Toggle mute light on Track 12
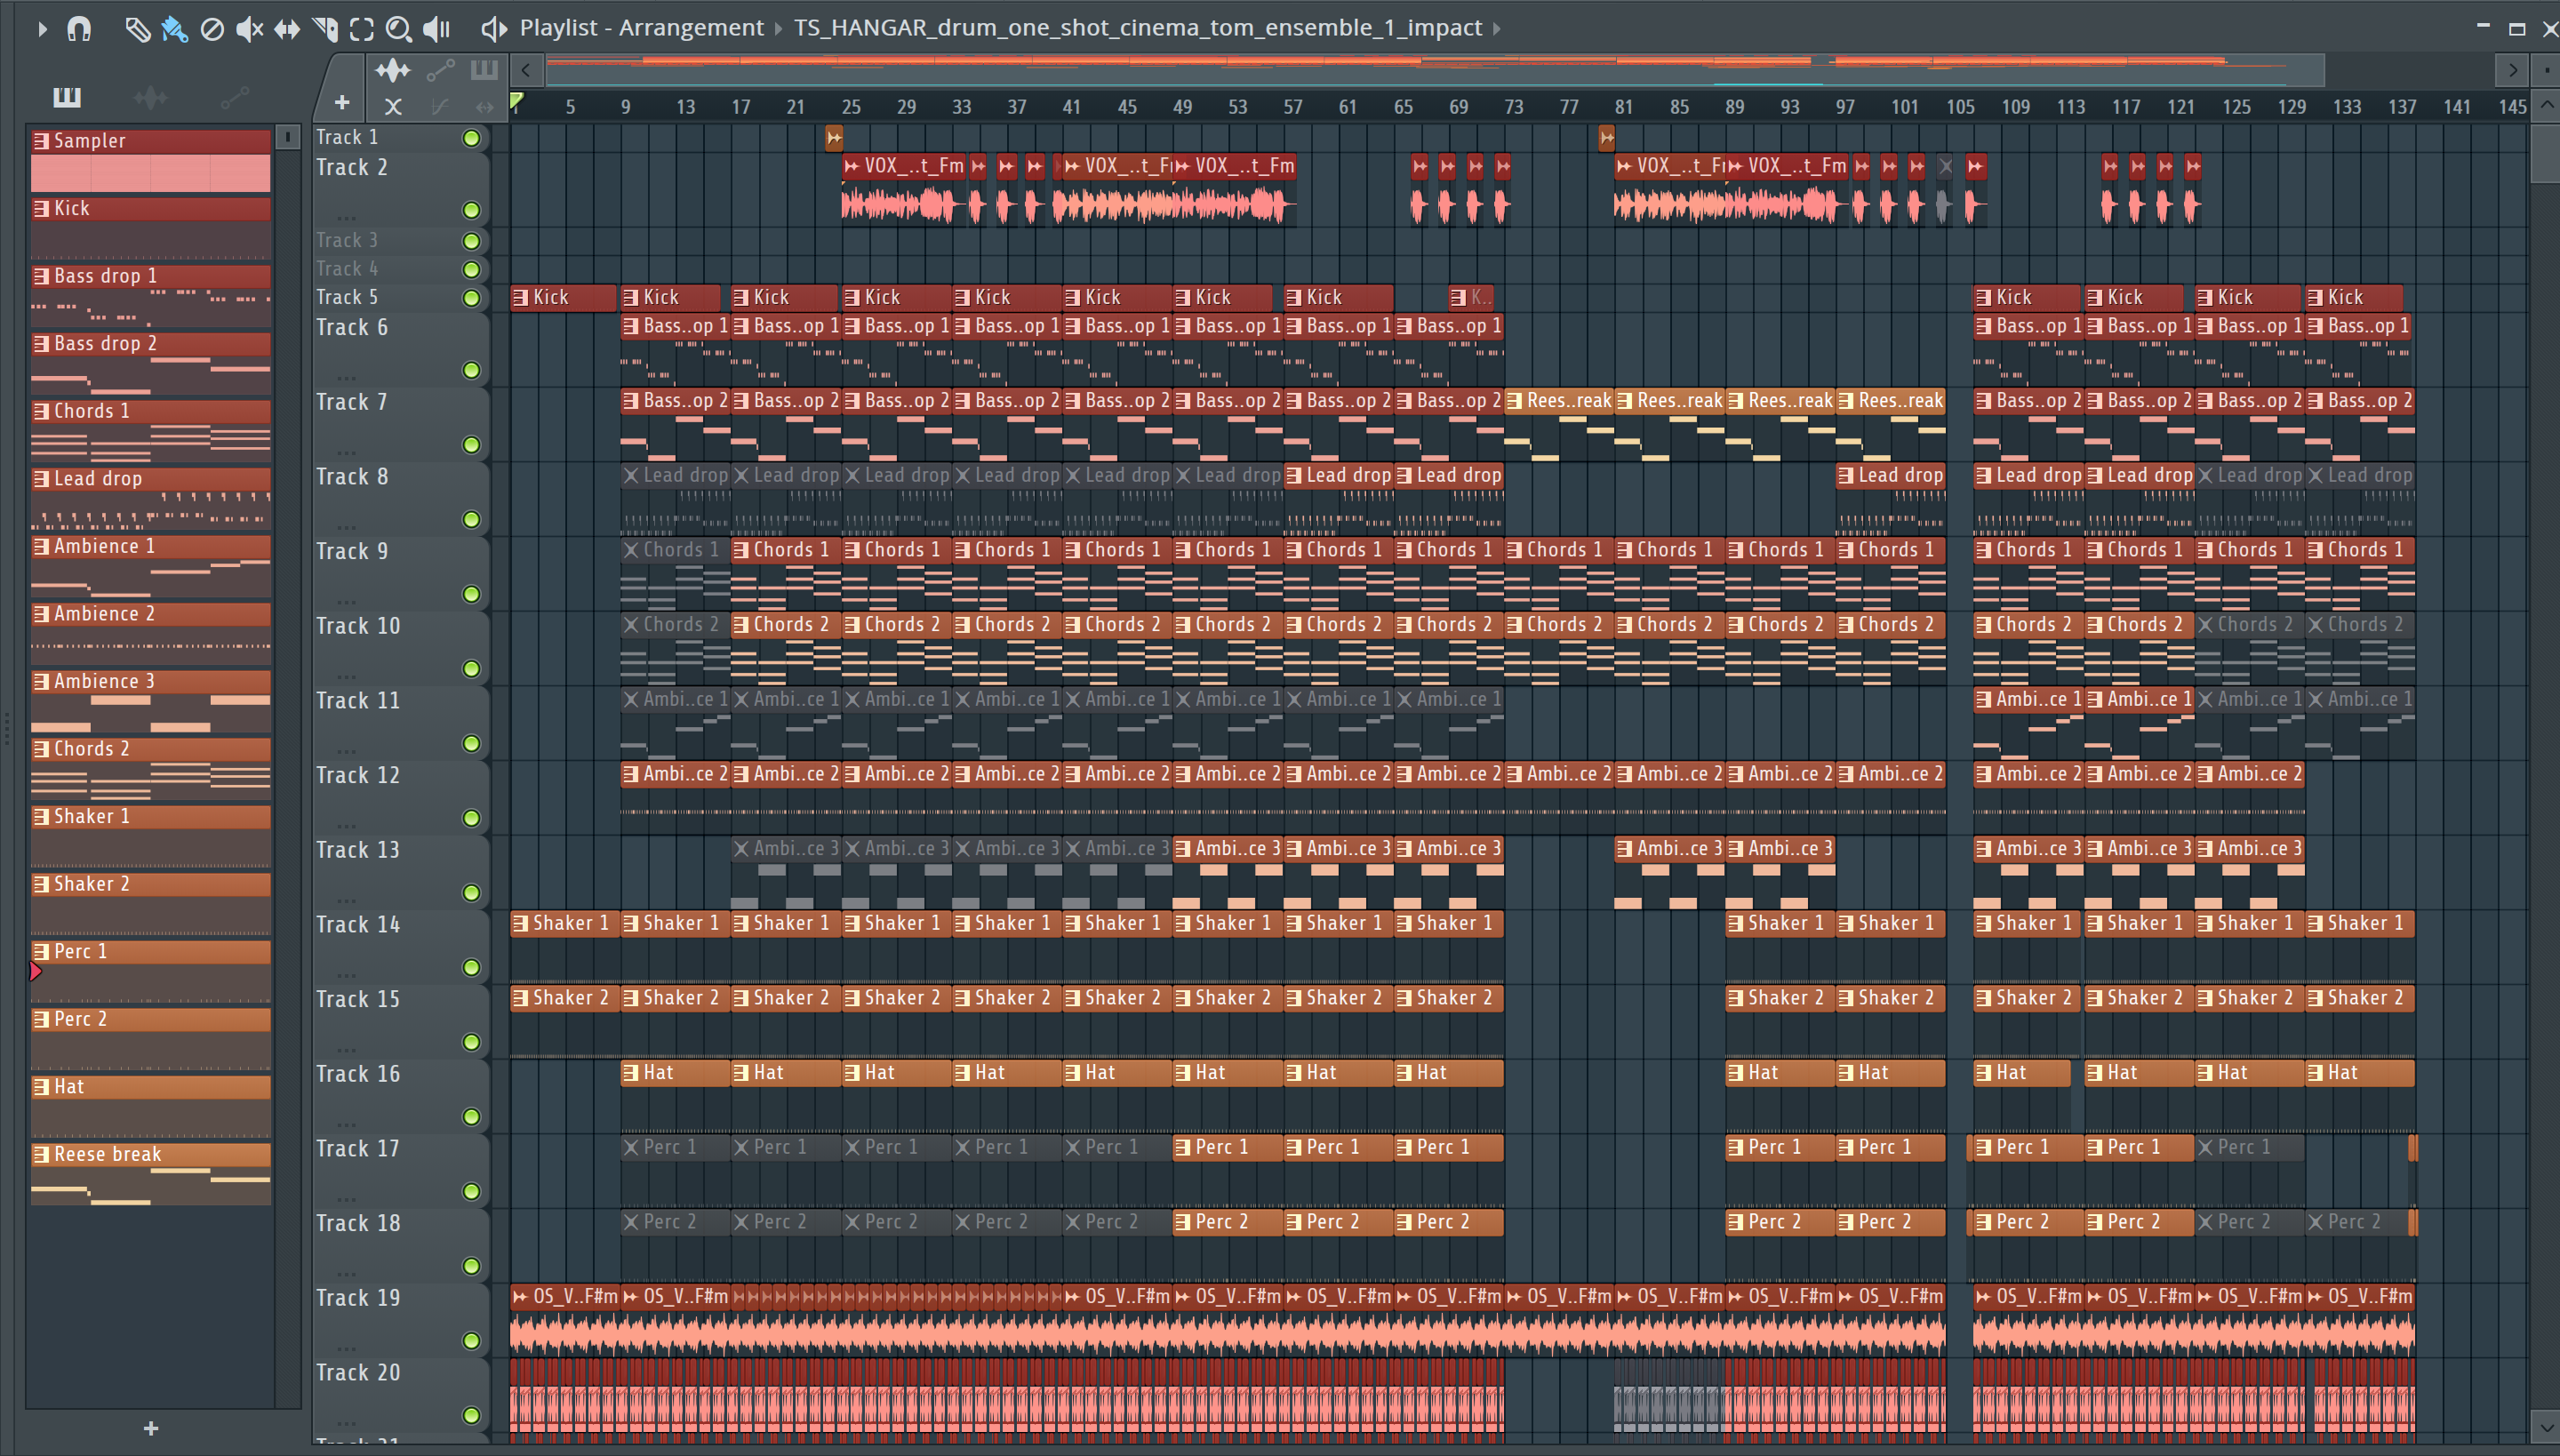 (x=472, y=818)
